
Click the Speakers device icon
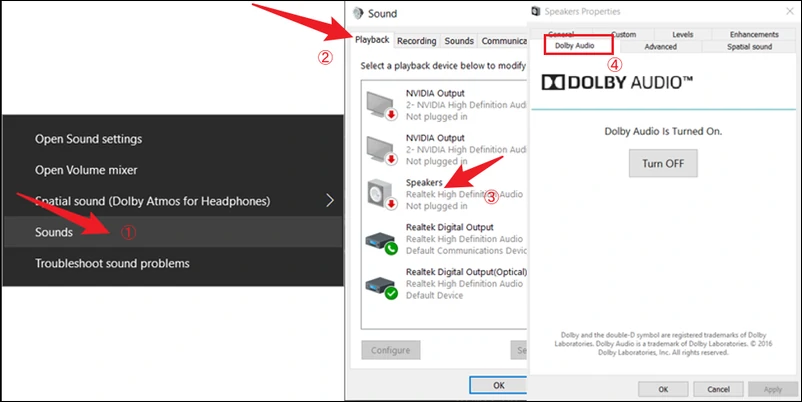[x=382, y=194]
